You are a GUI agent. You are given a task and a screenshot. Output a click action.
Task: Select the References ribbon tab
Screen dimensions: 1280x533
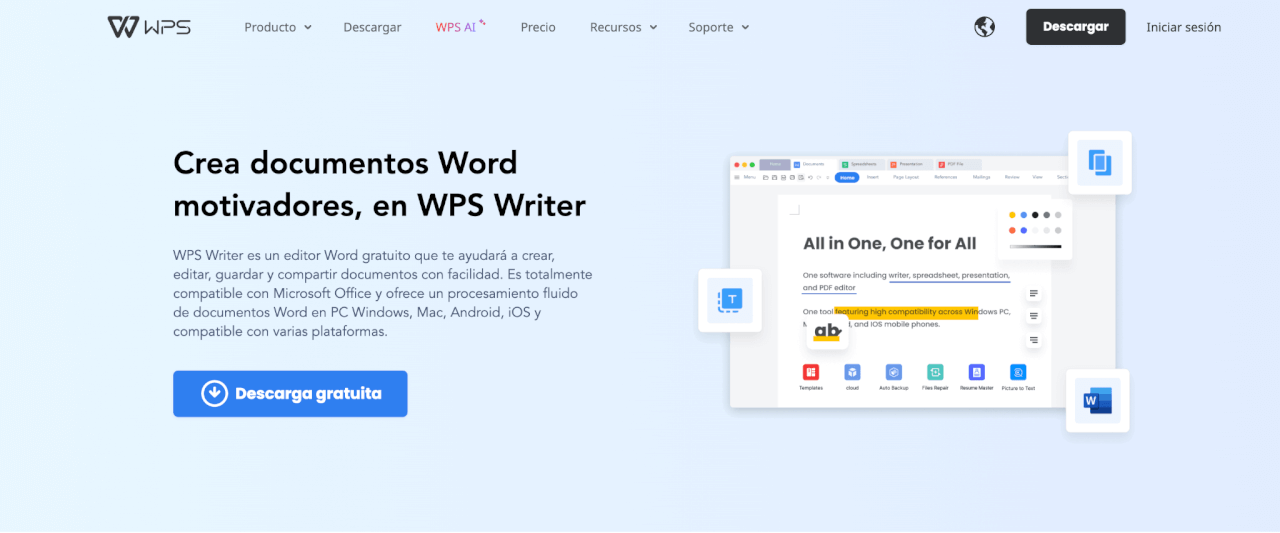click(945, 177)
